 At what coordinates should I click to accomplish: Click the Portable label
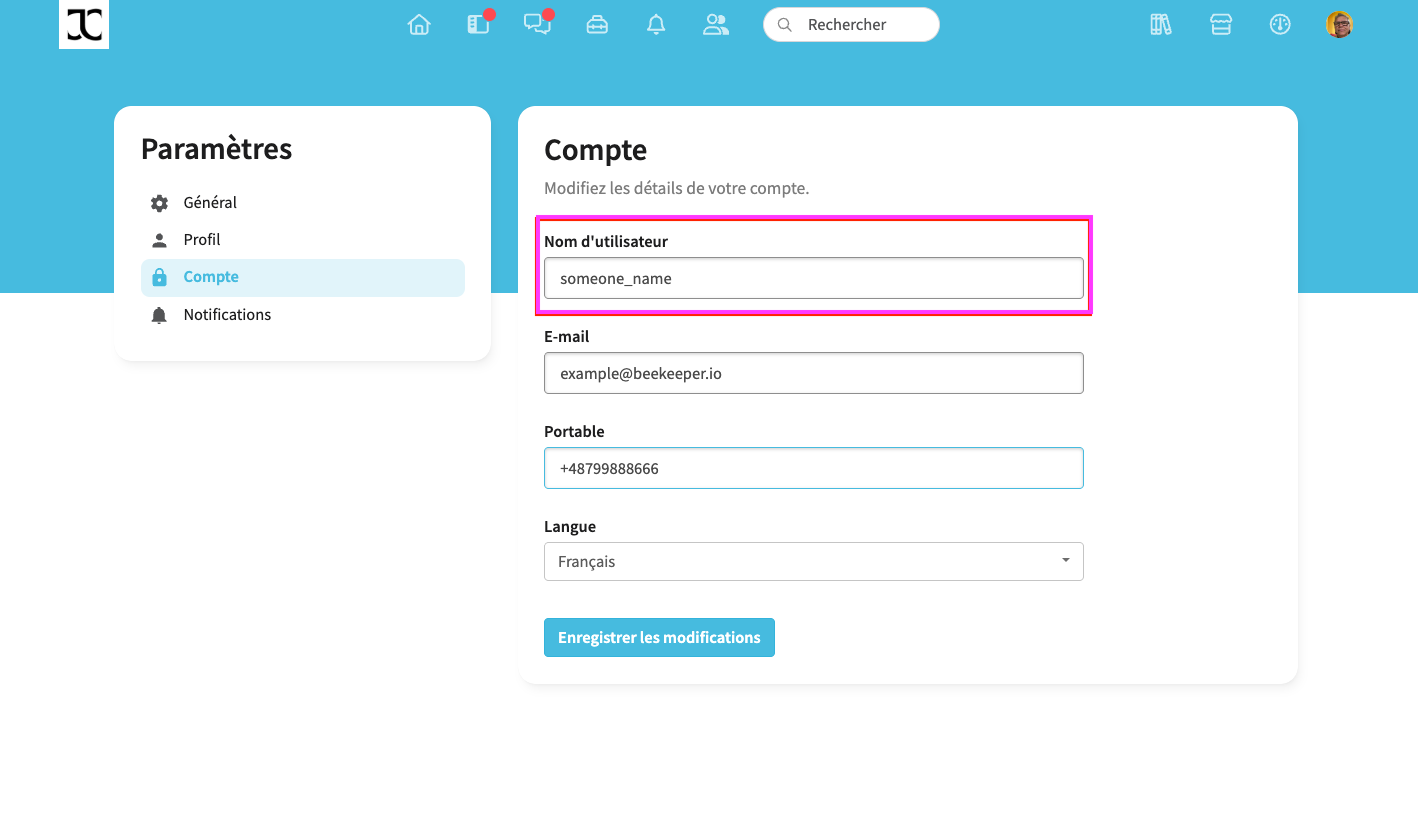pos(574,432)
